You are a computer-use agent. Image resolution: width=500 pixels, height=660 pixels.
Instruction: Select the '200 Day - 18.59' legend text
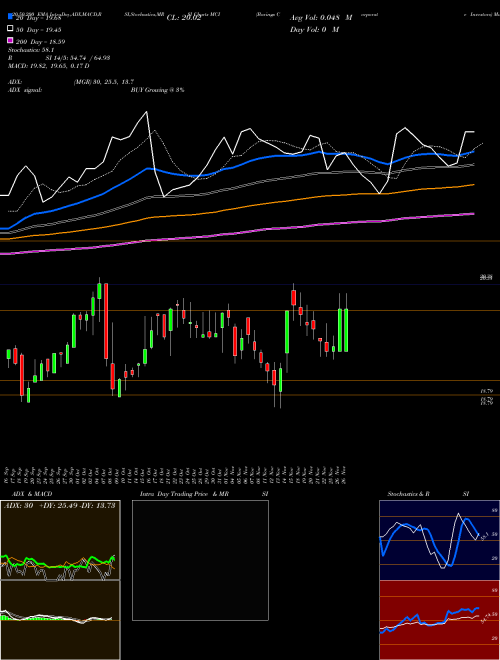(40, 42)
